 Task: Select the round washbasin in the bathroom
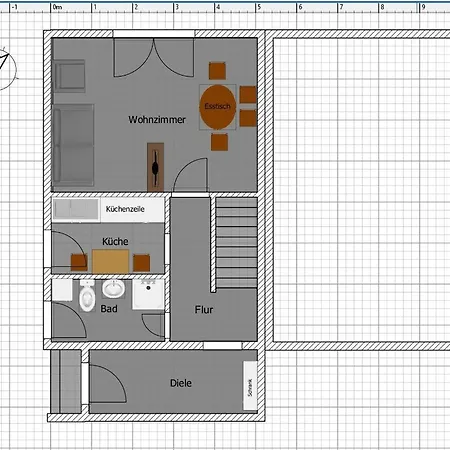tap(114, 289)
